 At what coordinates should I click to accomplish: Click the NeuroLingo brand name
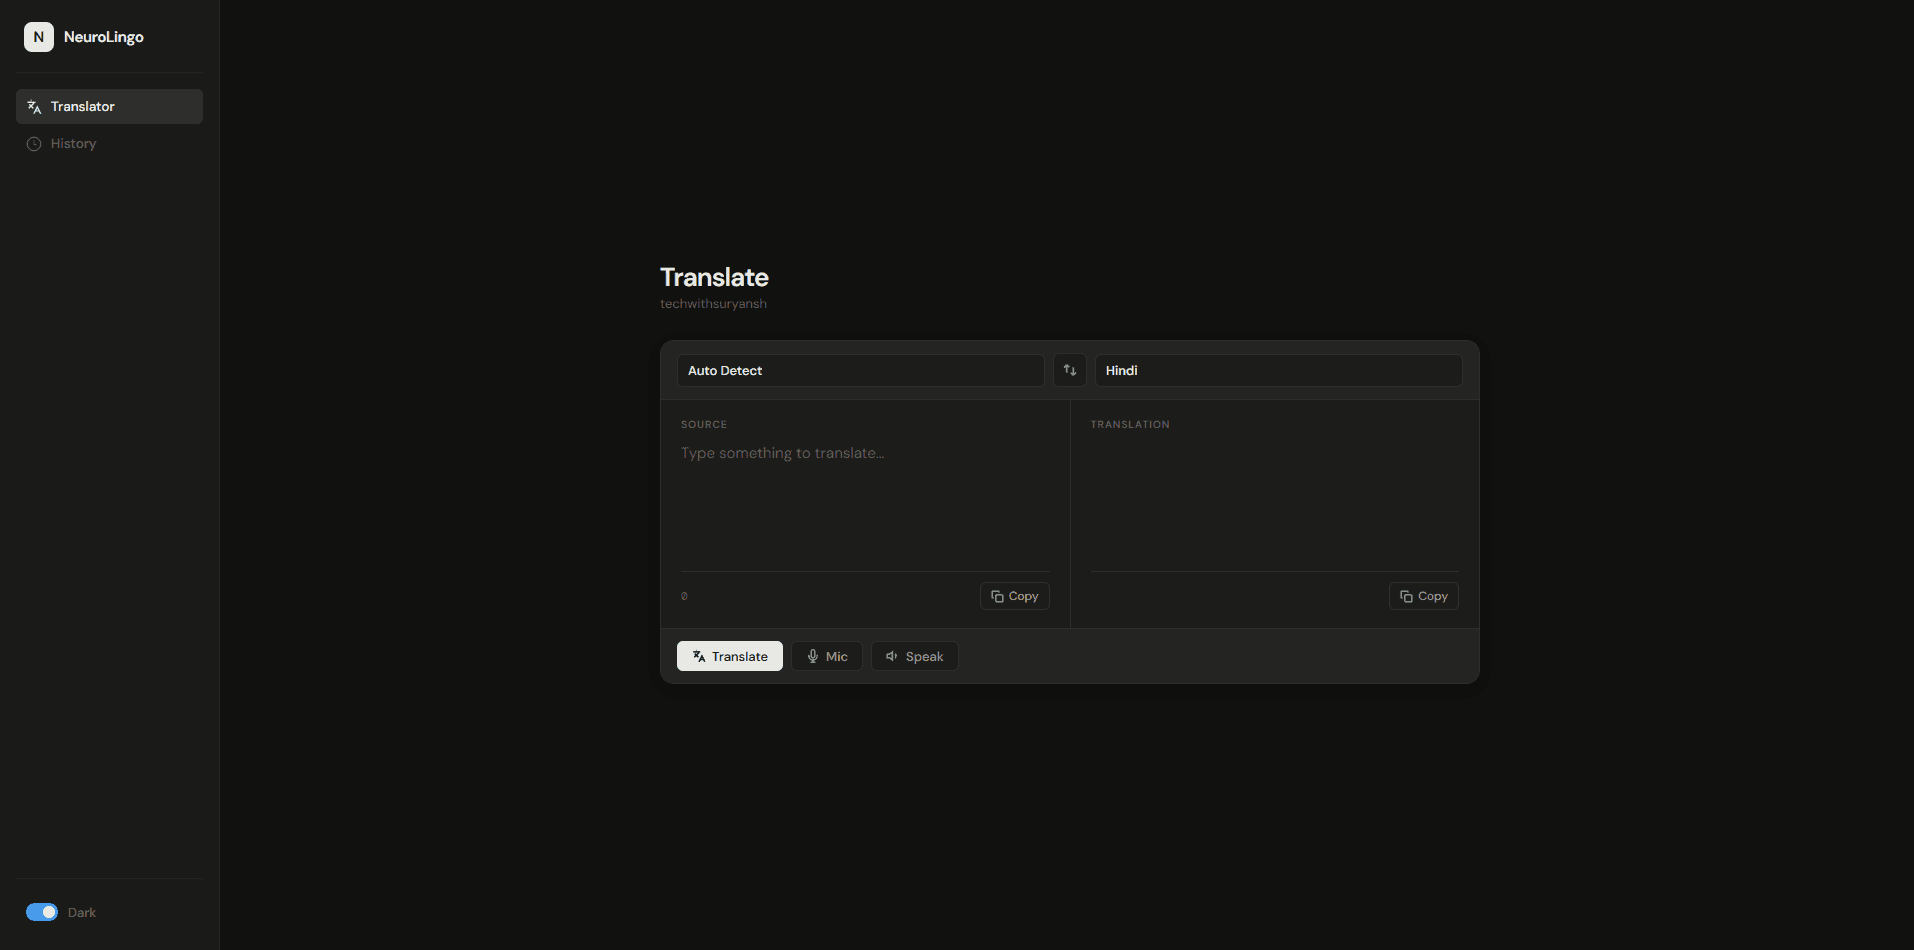[x=104, y=37]
